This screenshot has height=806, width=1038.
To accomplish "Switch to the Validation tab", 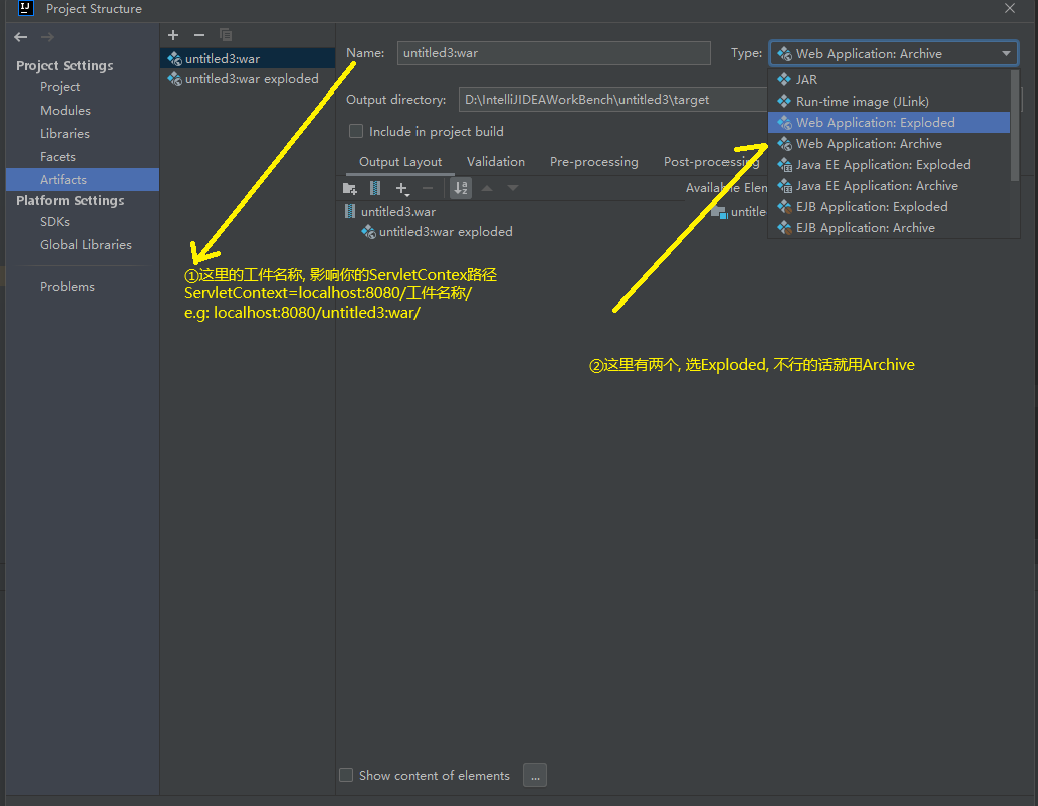I will point(495,162).
